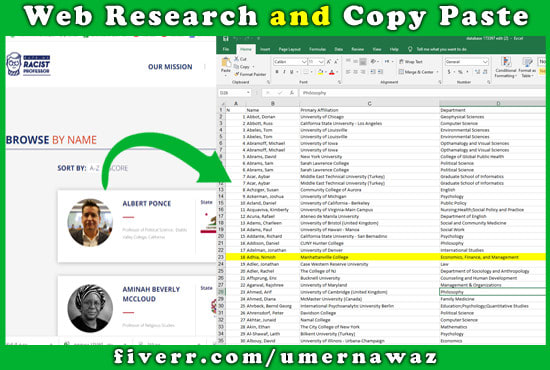
Task: Apply middle vertical alignment
Action: coord(355,61)
